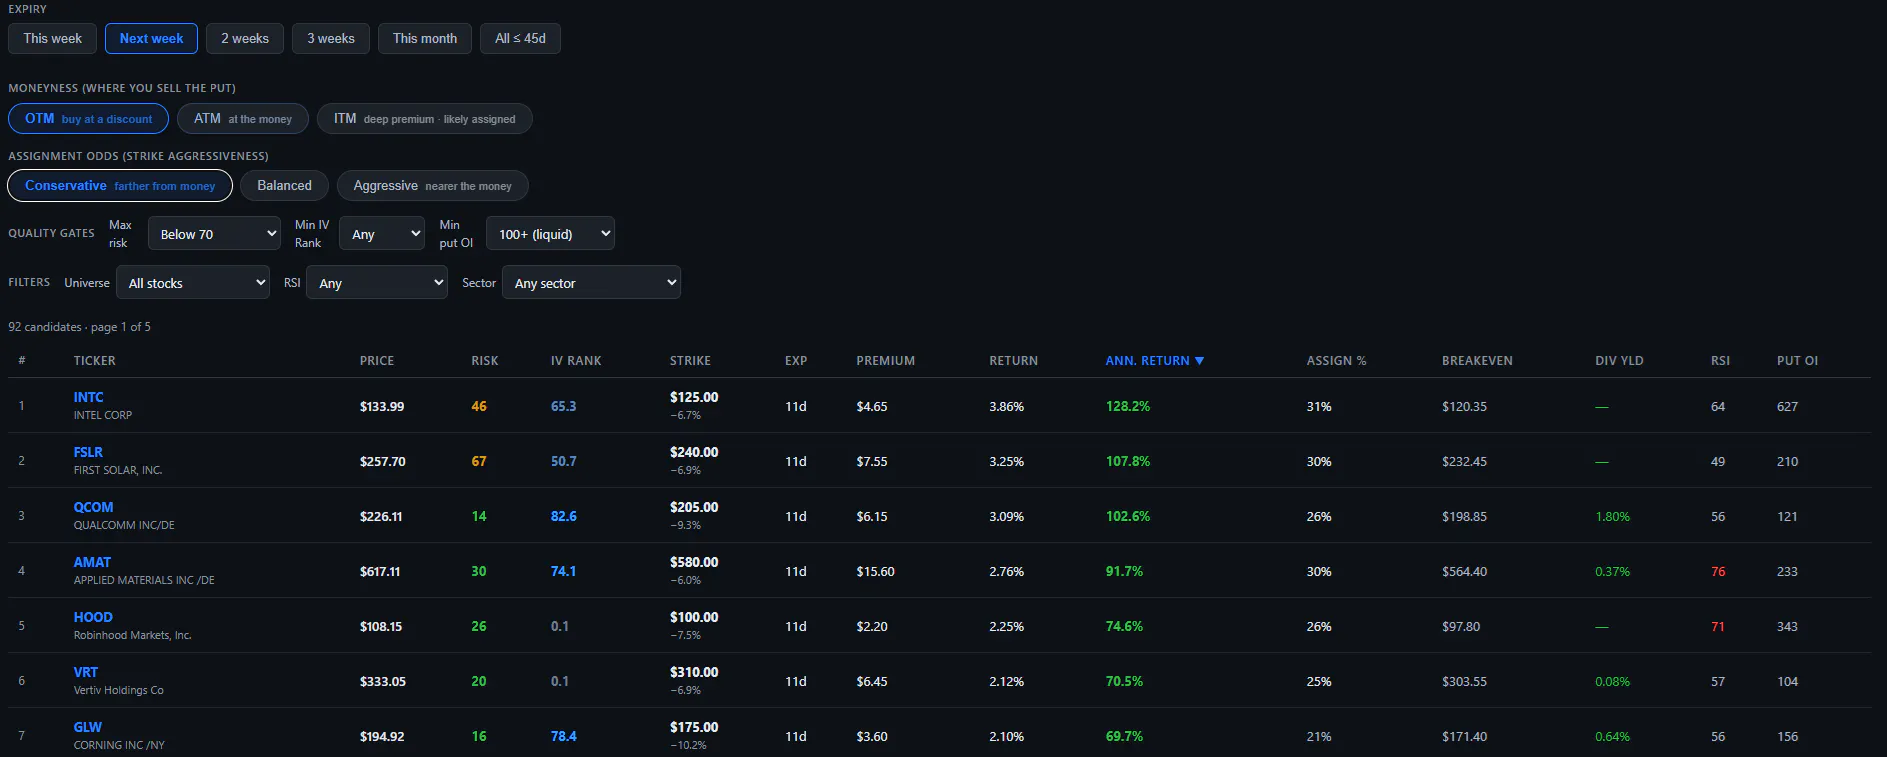
Task: Open the FSLR ticker link
Action: pos(88,452)
